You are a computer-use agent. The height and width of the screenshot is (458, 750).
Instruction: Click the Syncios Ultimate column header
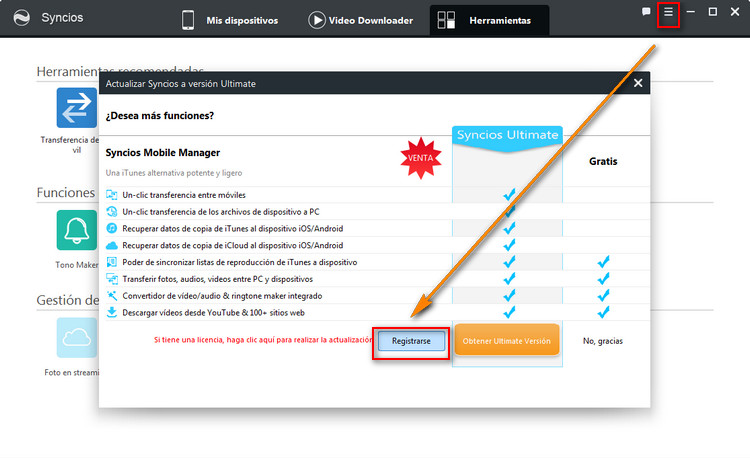507,138
